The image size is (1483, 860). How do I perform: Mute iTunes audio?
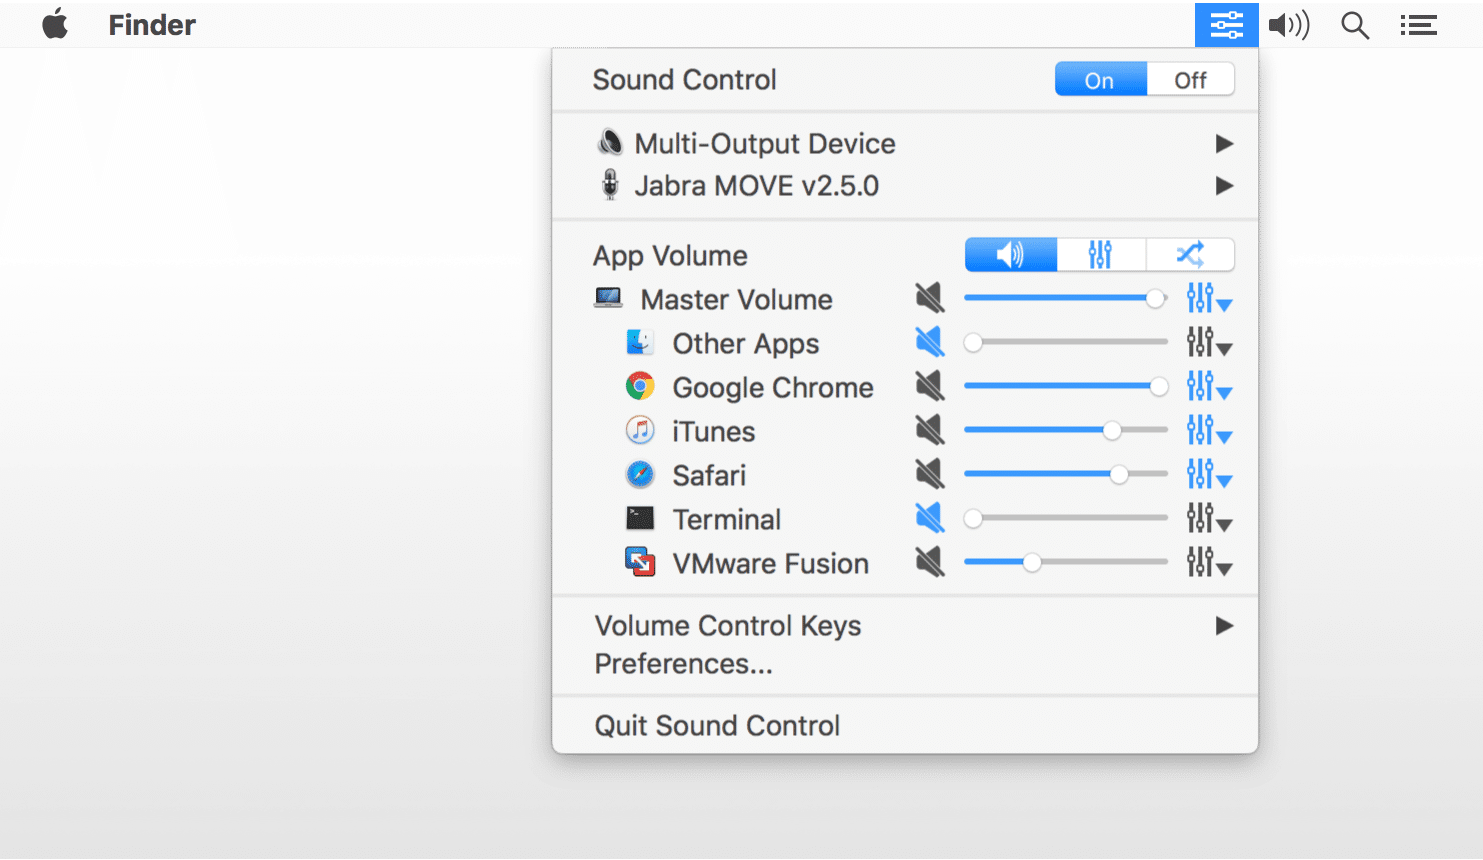pyautogui.click(x=930, y=430)
